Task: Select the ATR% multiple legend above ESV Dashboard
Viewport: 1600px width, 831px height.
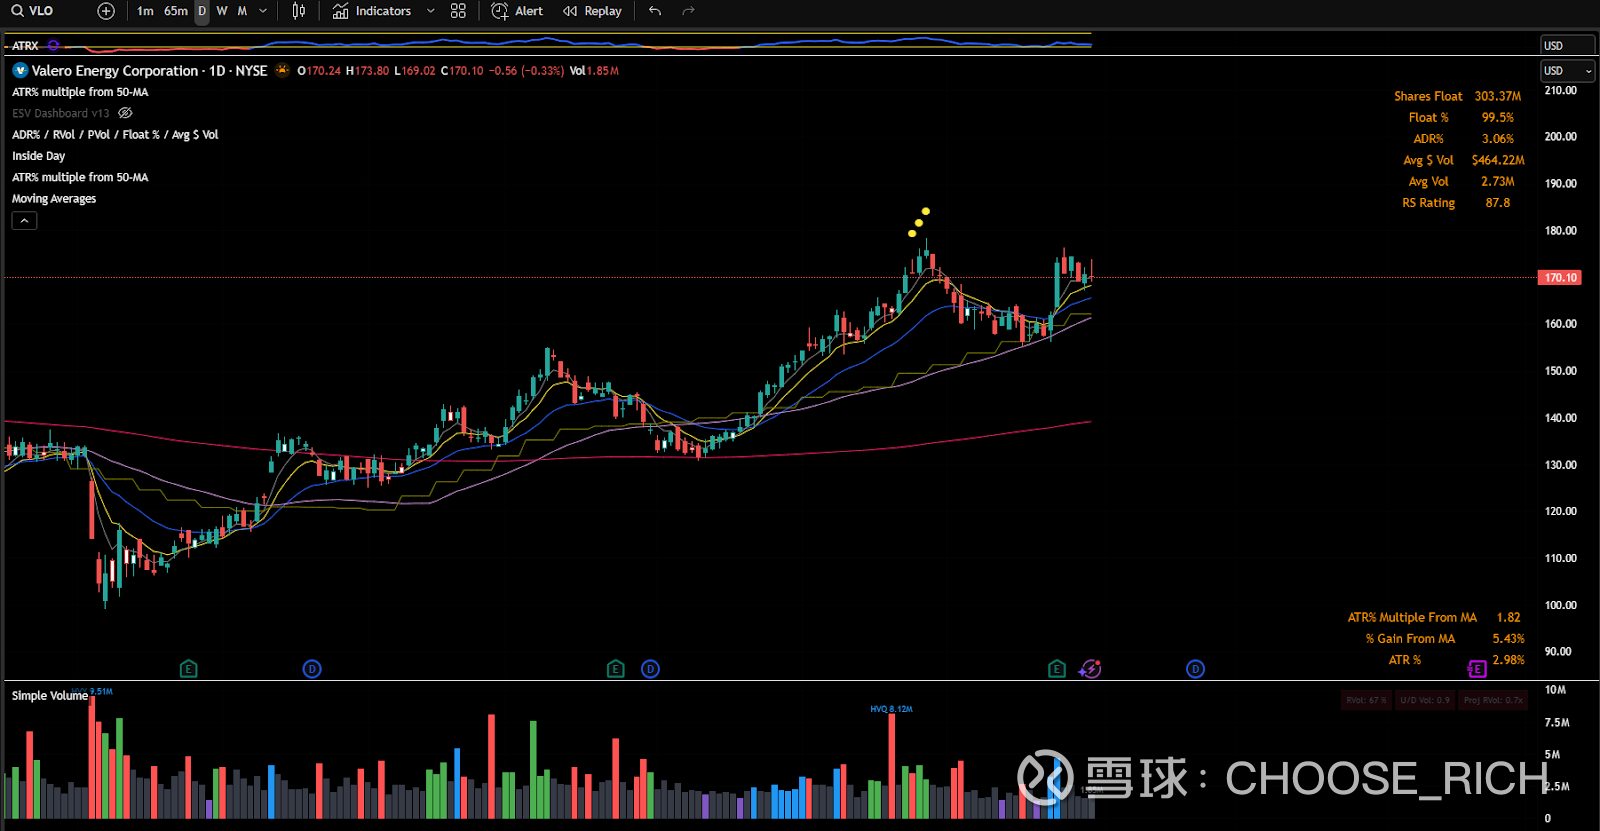Action: coord(80,92)
